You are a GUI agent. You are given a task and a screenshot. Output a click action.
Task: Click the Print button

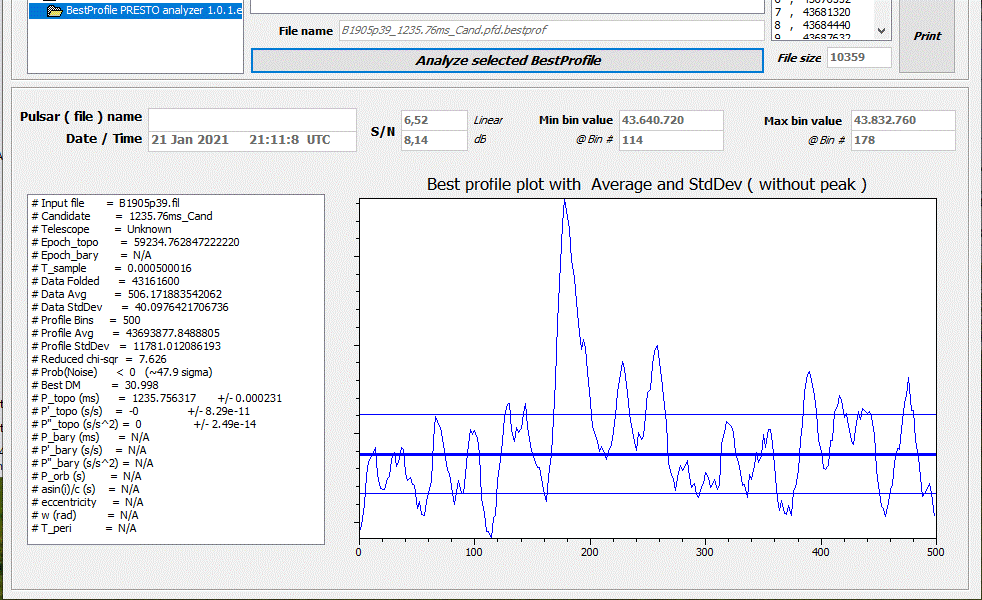tap(927, 36)
